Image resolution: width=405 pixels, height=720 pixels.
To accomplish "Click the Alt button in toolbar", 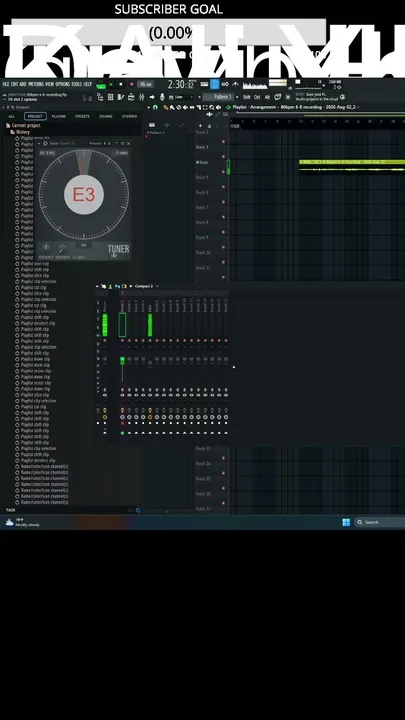I will [x=267, y=97].
